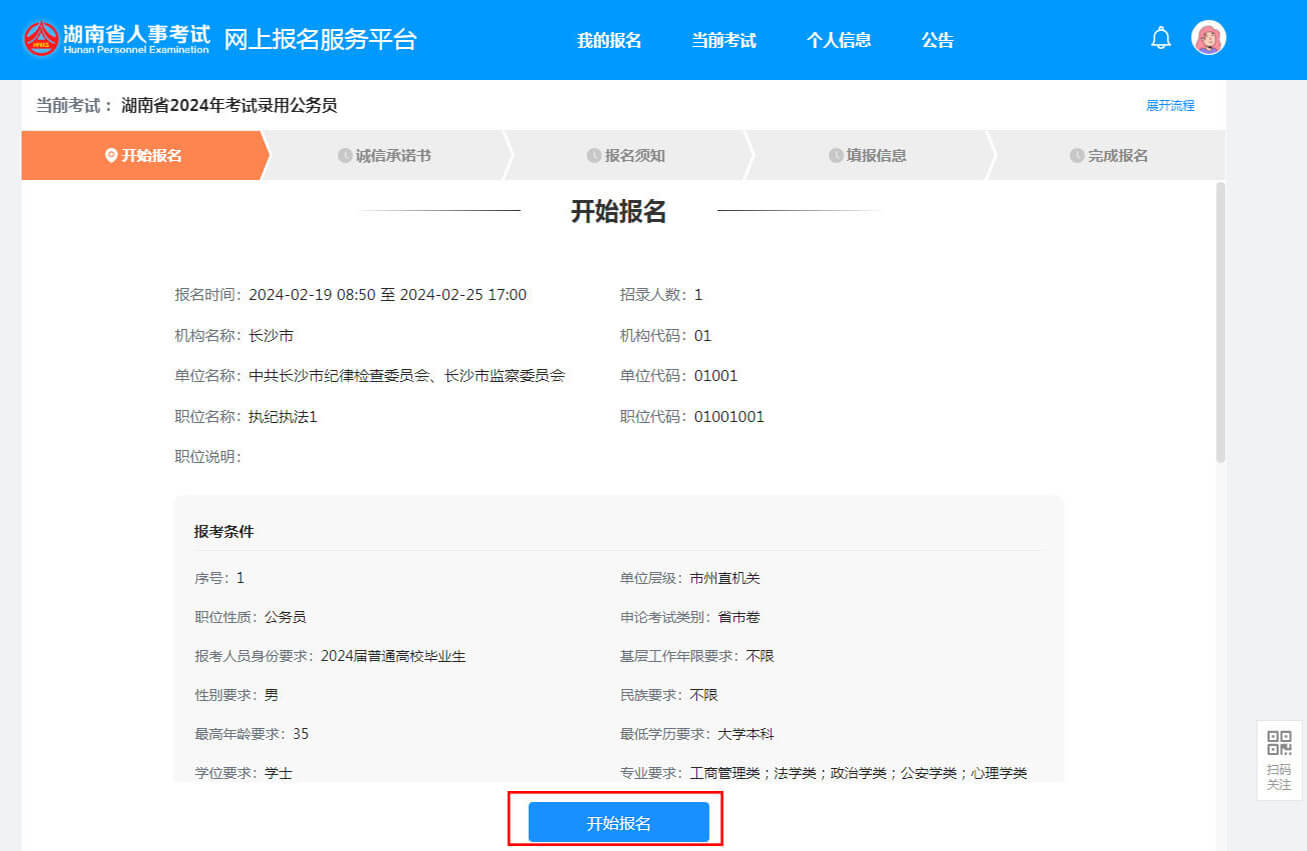
Task: Open 我的报名 in top navigation
Action: (x=609, y=41)
